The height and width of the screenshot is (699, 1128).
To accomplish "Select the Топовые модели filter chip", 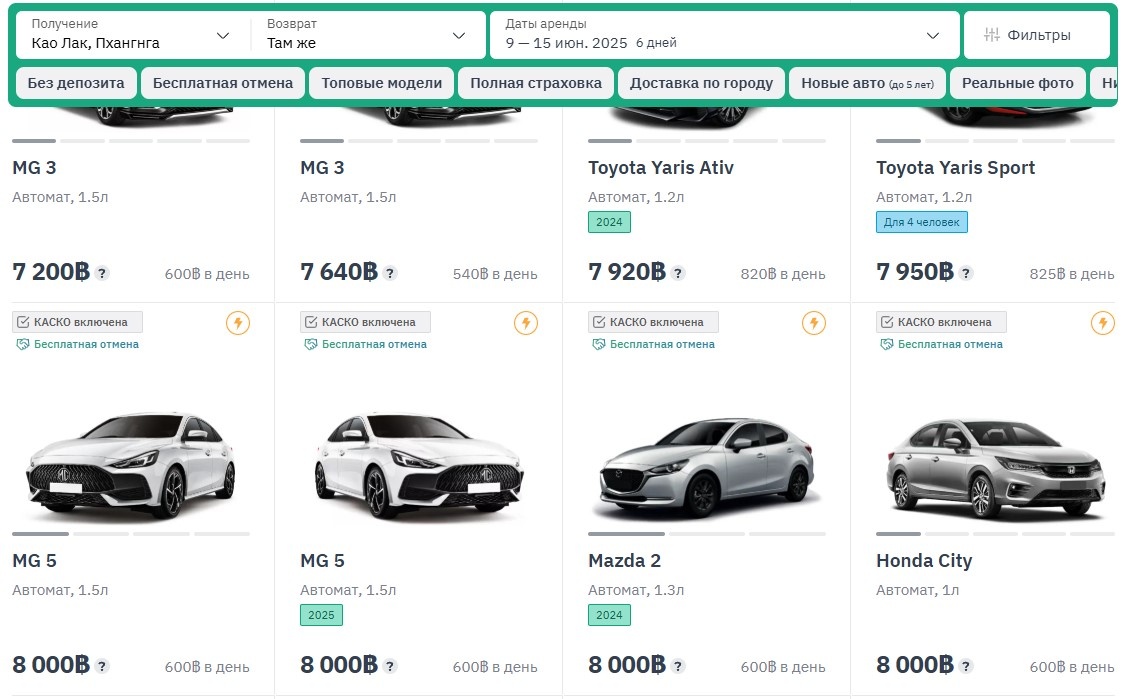I will pos(382,83).
